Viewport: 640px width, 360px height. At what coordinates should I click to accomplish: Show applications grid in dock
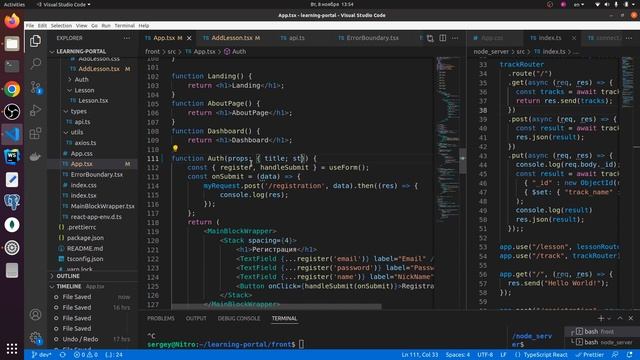pos(12,348)
